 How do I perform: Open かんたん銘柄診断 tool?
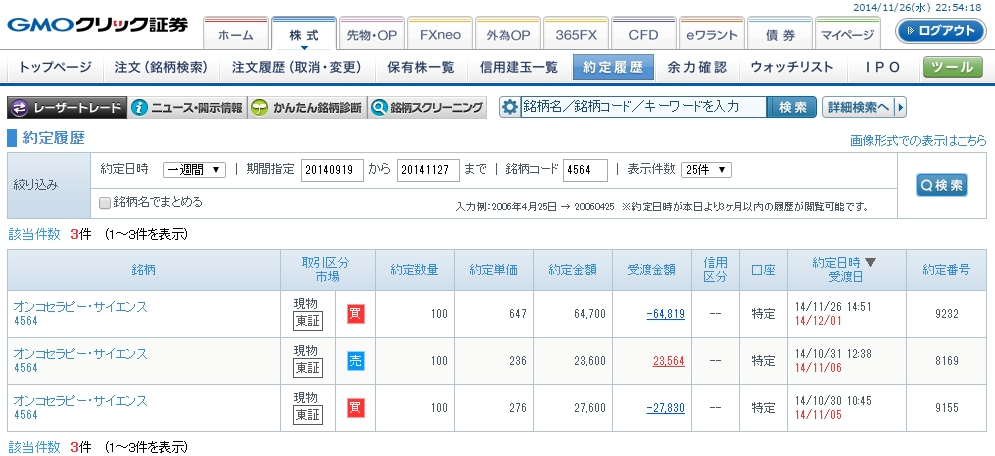click(304, 107)
